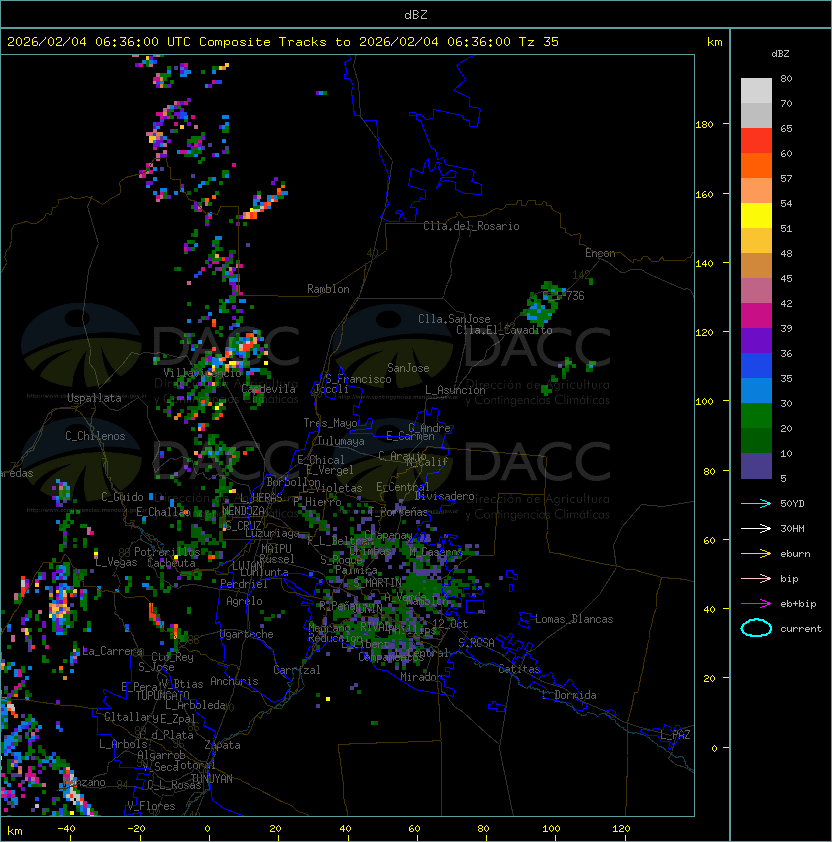
Task: Click the '50YD' legend label
Action: coord(792,503)
